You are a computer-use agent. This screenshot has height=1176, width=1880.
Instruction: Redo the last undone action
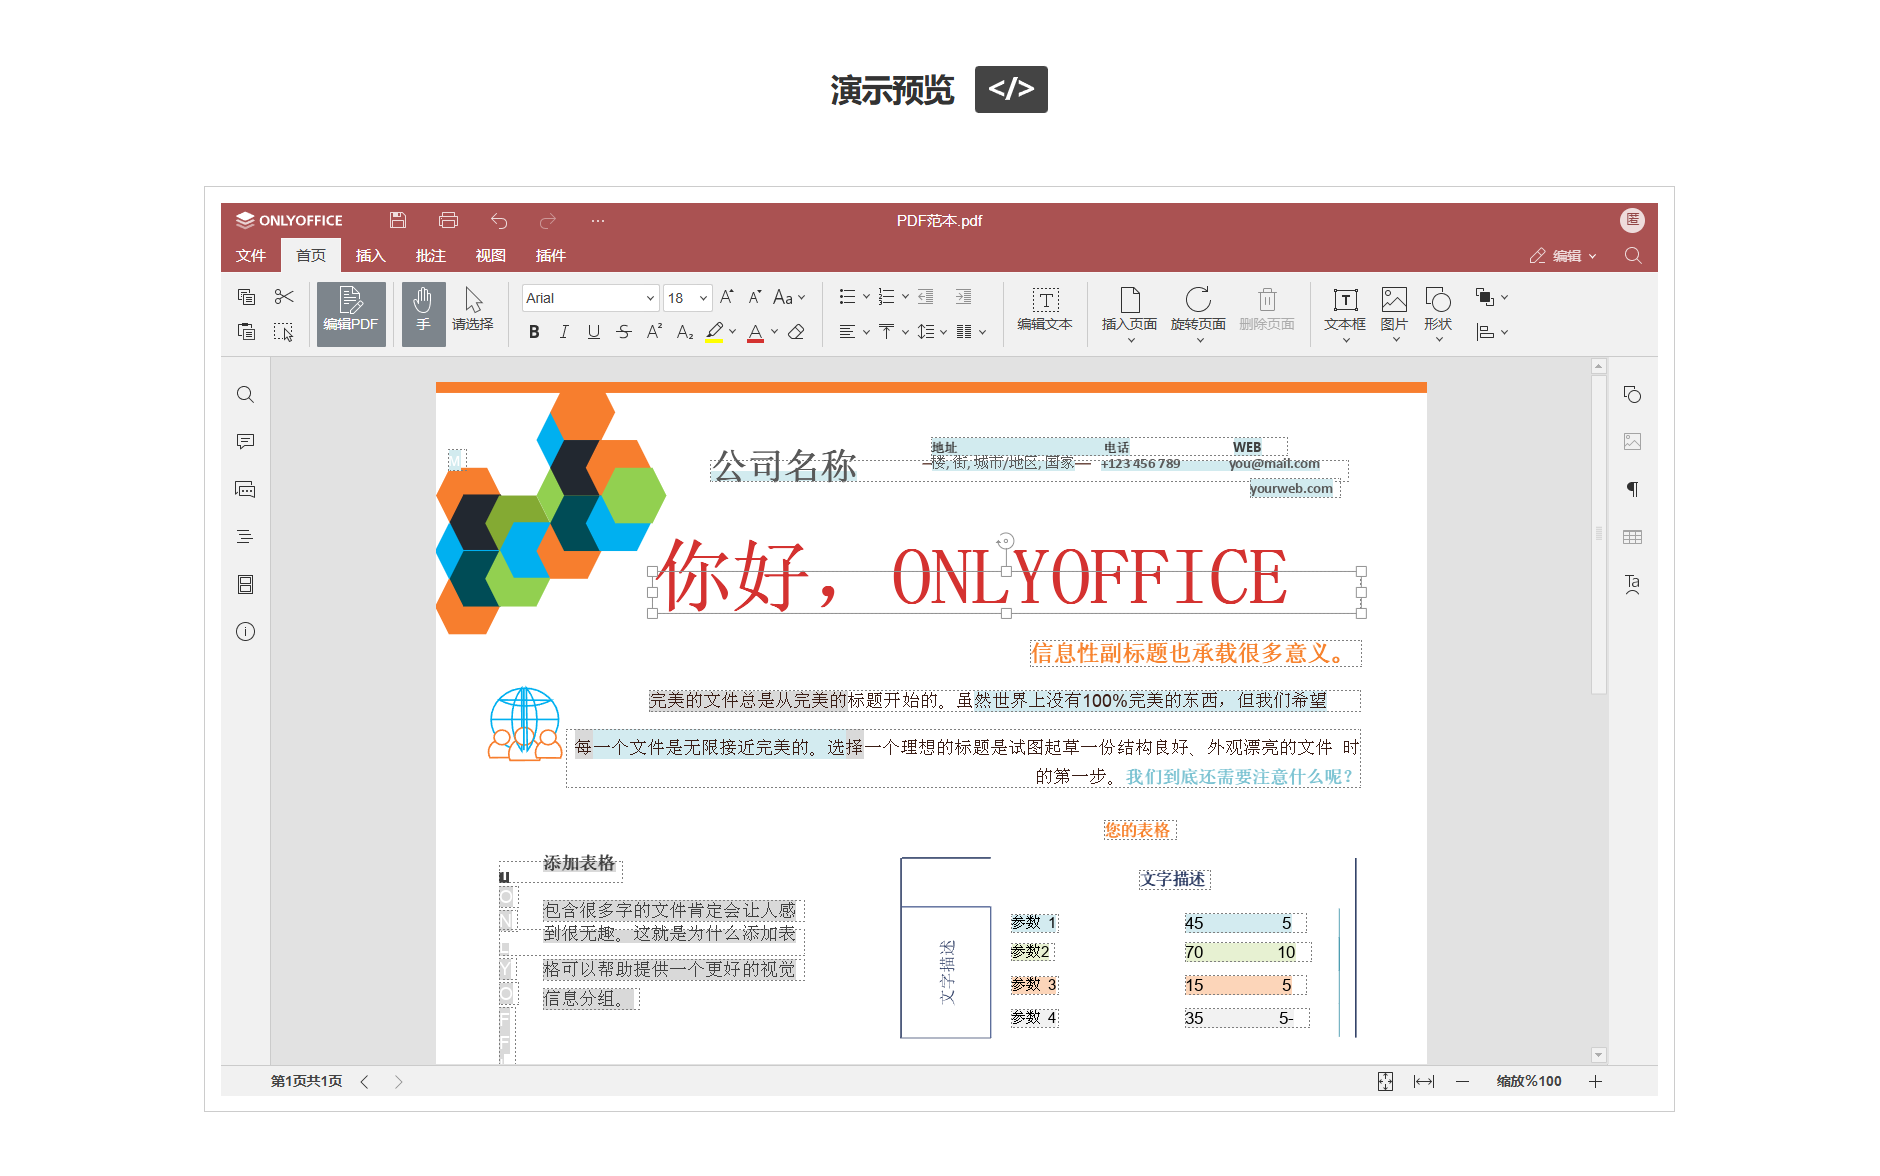tap(548, 220)
